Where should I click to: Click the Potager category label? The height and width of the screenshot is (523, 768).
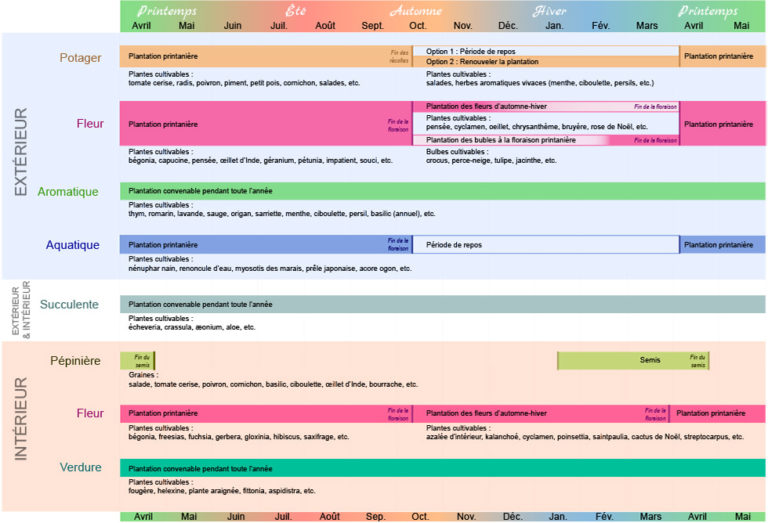(x=80, y=58)
